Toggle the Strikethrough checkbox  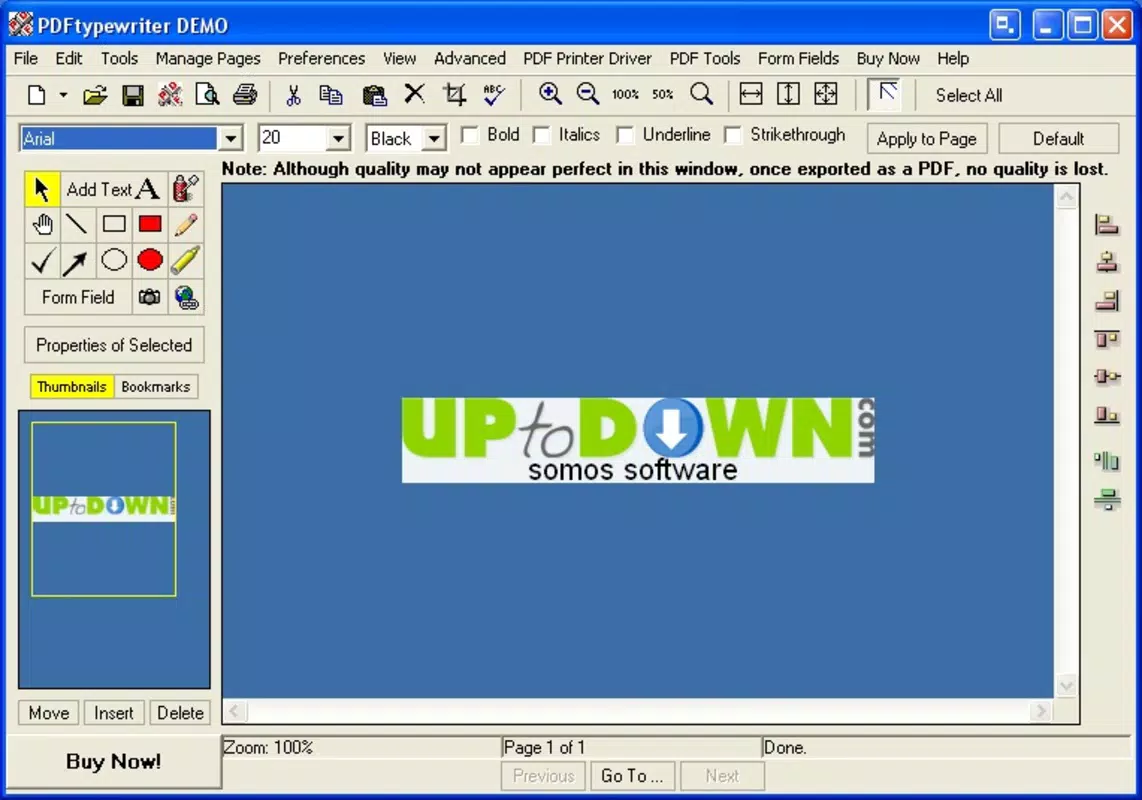tap(733, 135)
